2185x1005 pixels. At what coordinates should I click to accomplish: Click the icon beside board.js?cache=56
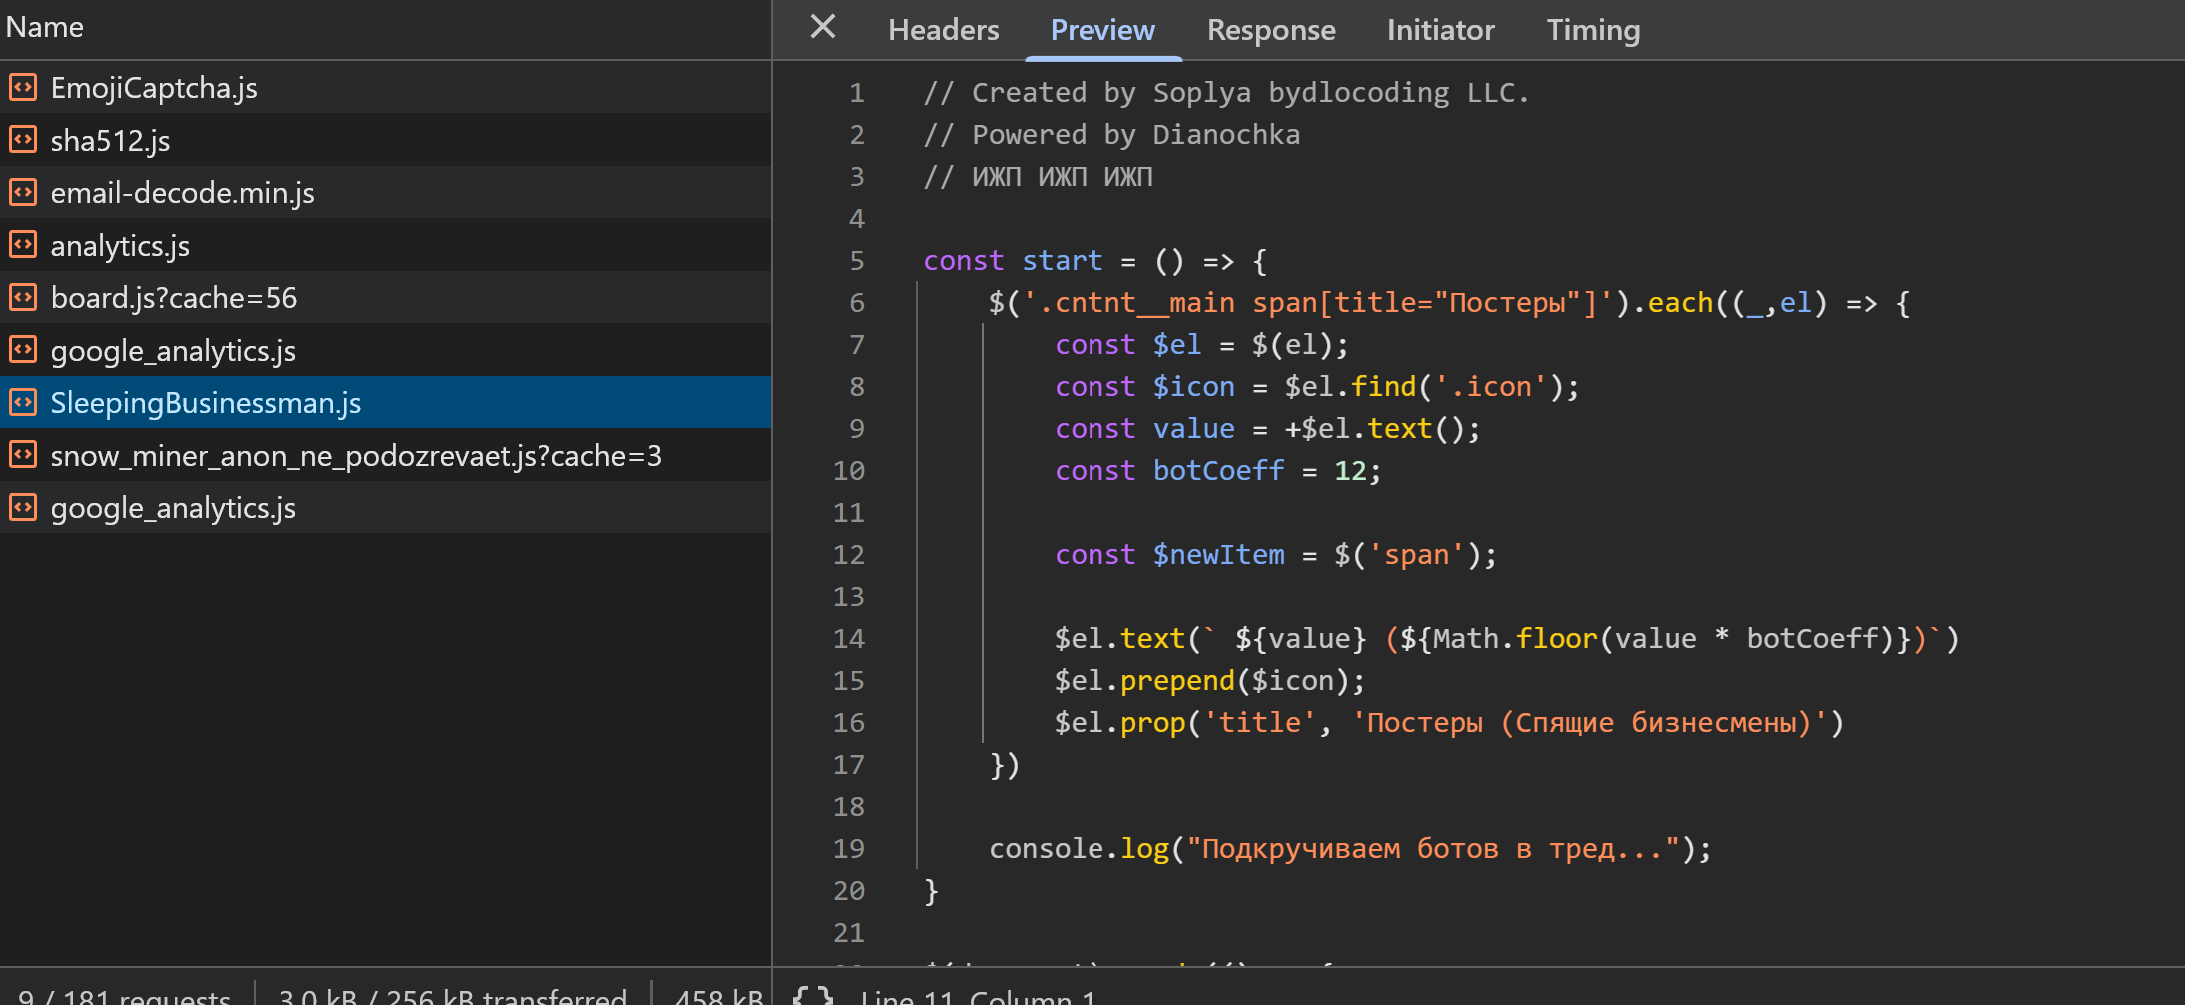(x=23, y=297)
